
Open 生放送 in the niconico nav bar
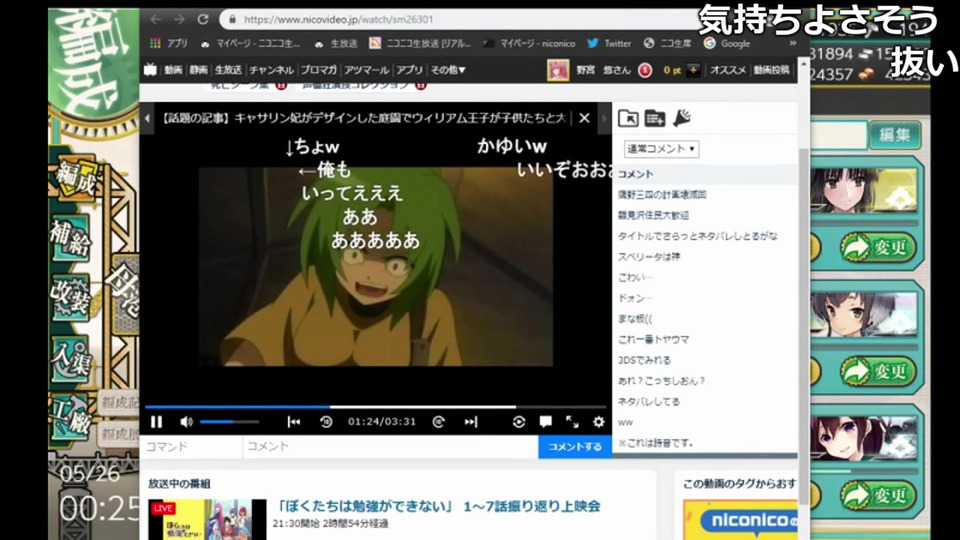click(228, 70)
